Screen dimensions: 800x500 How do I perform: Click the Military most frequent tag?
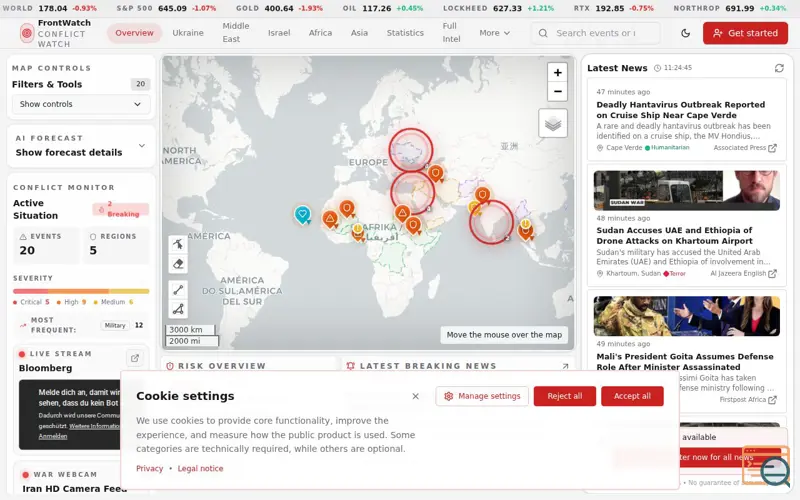[115, 326]
